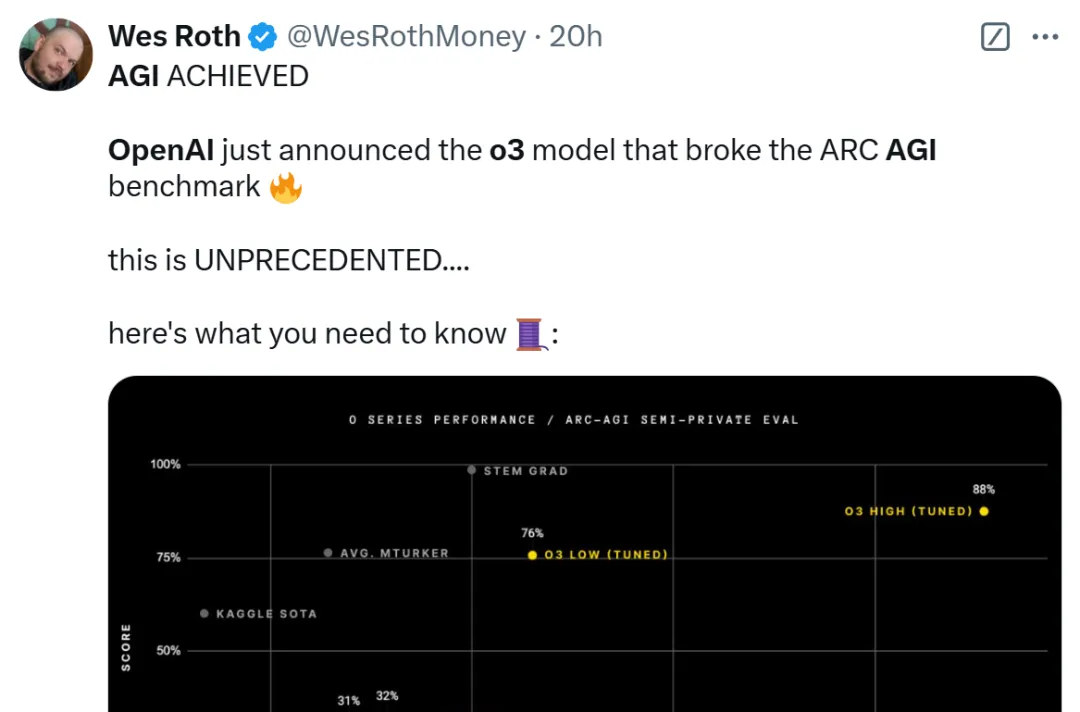Open the @WesRothMoney handle link
This screenshot has width=1080, height=712.
click(406, 36)
